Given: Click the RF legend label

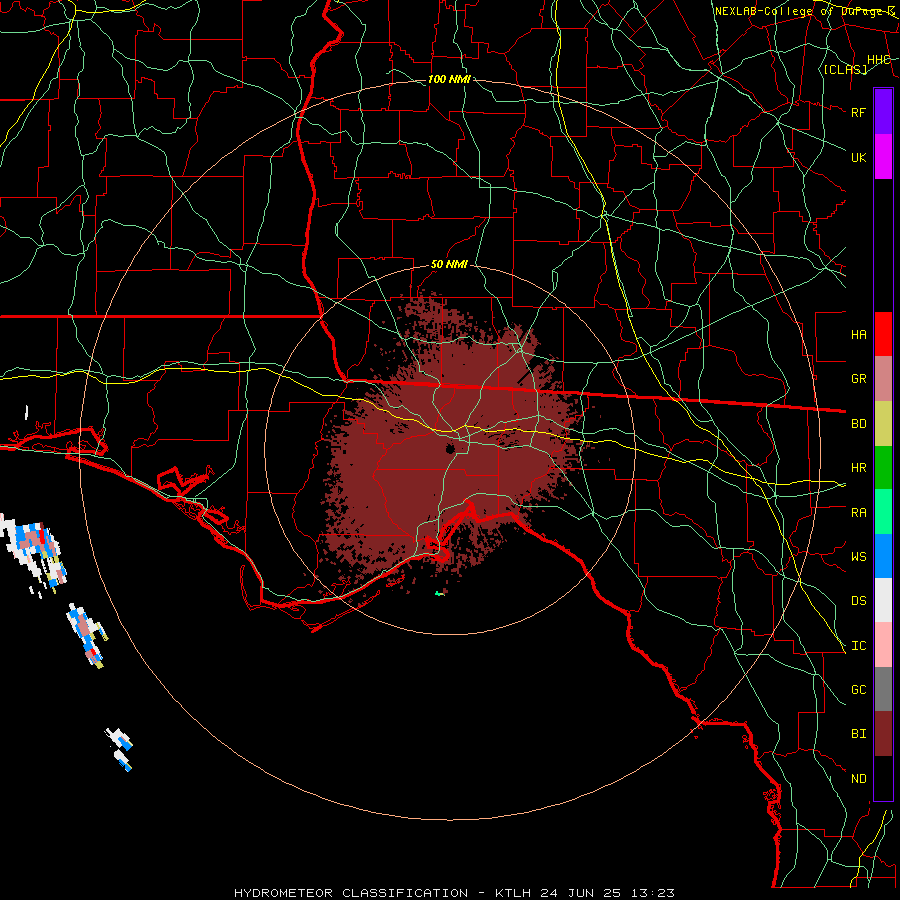Looking at the screenshot, I should pos(858,112).
